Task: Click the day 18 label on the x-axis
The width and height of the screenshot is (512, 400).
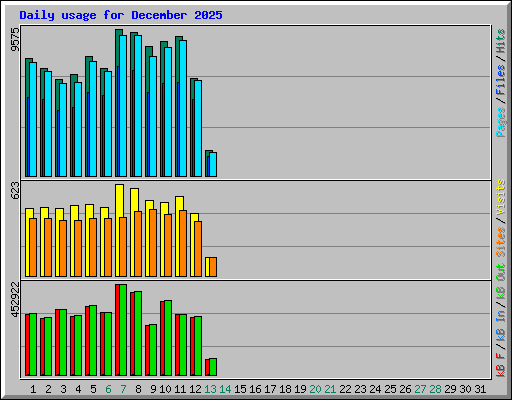Action: click(285, 389)
